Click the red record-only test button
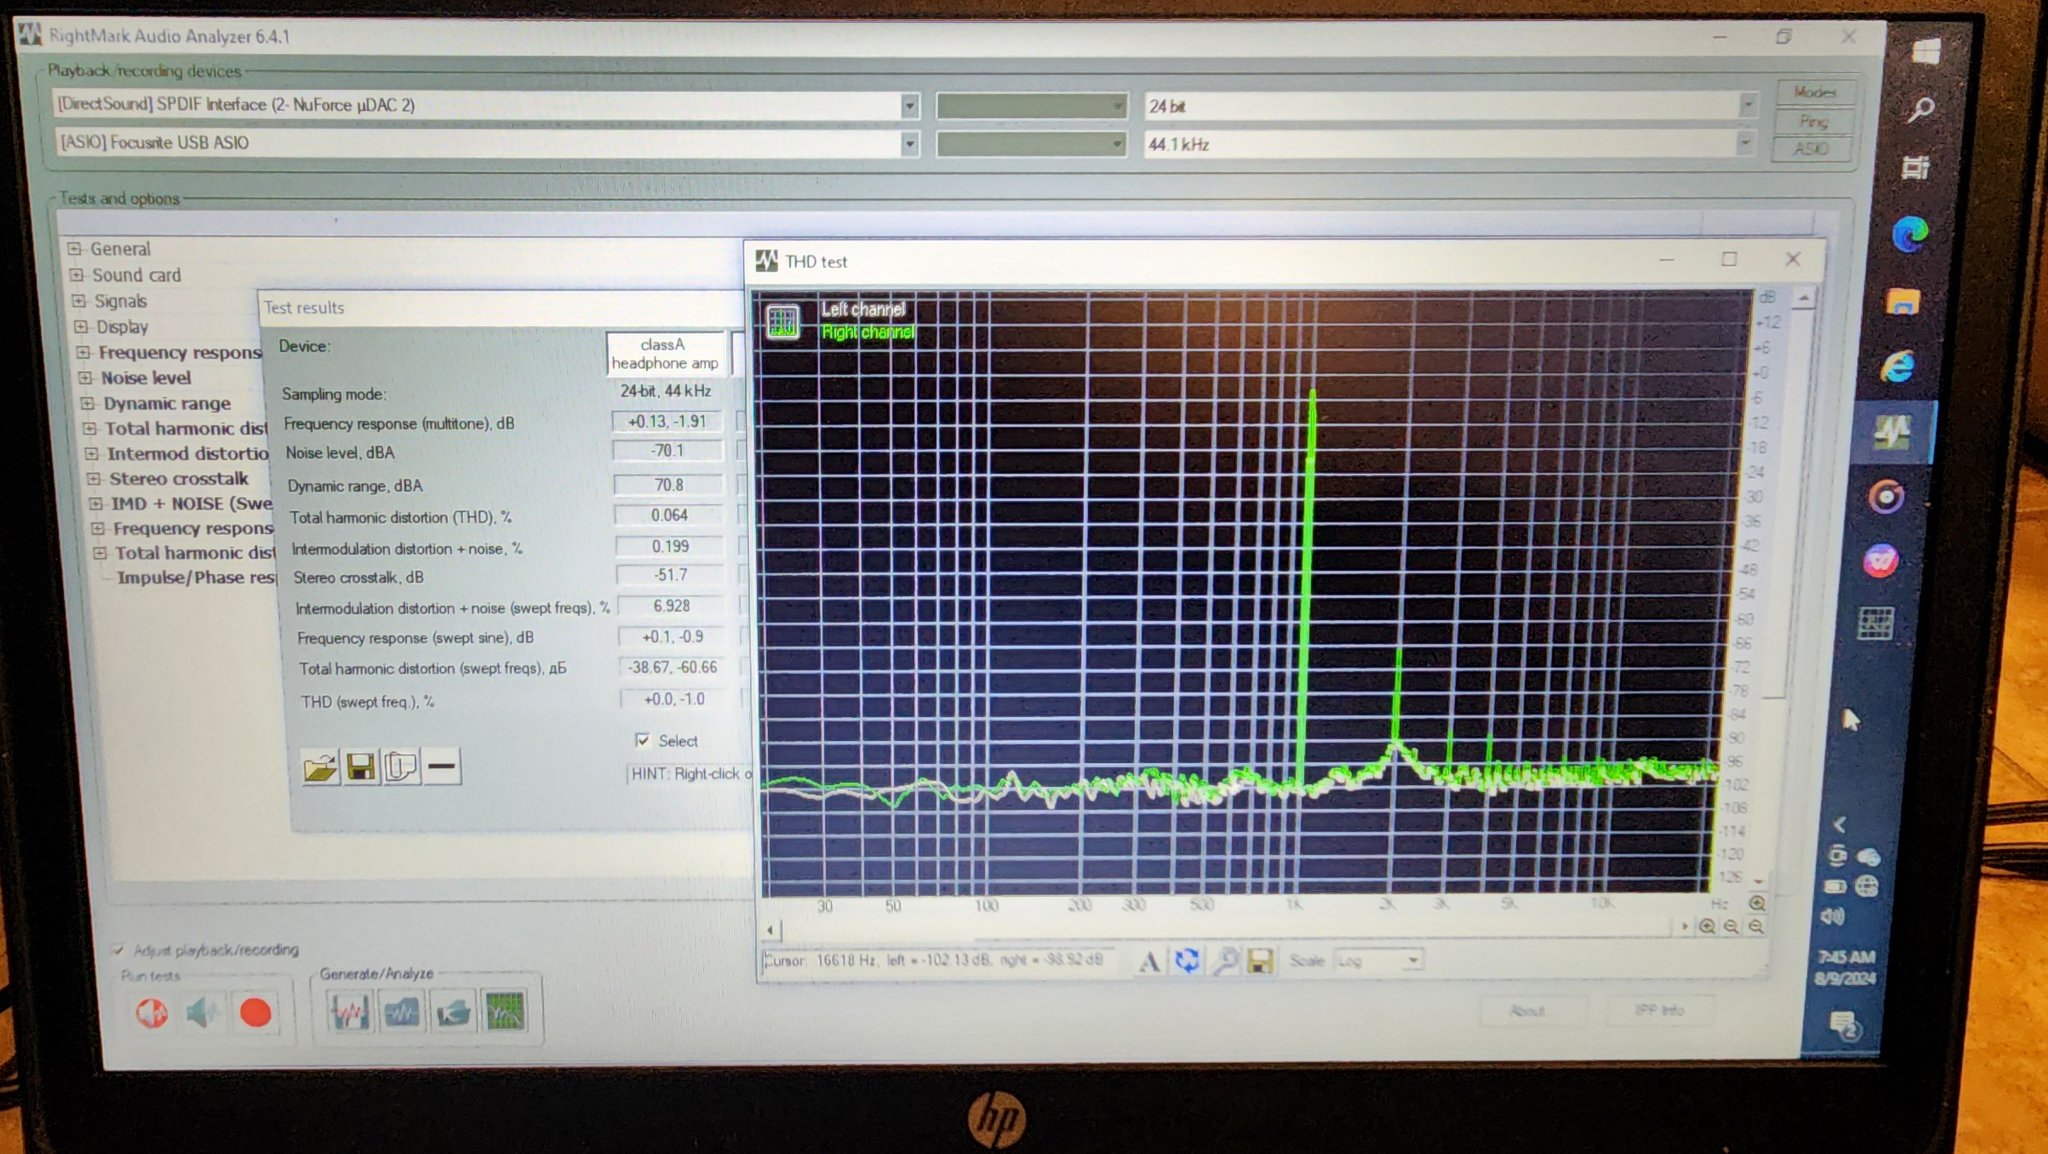Viewport: 2048px width, 1154px height. tap(255, 1013)
